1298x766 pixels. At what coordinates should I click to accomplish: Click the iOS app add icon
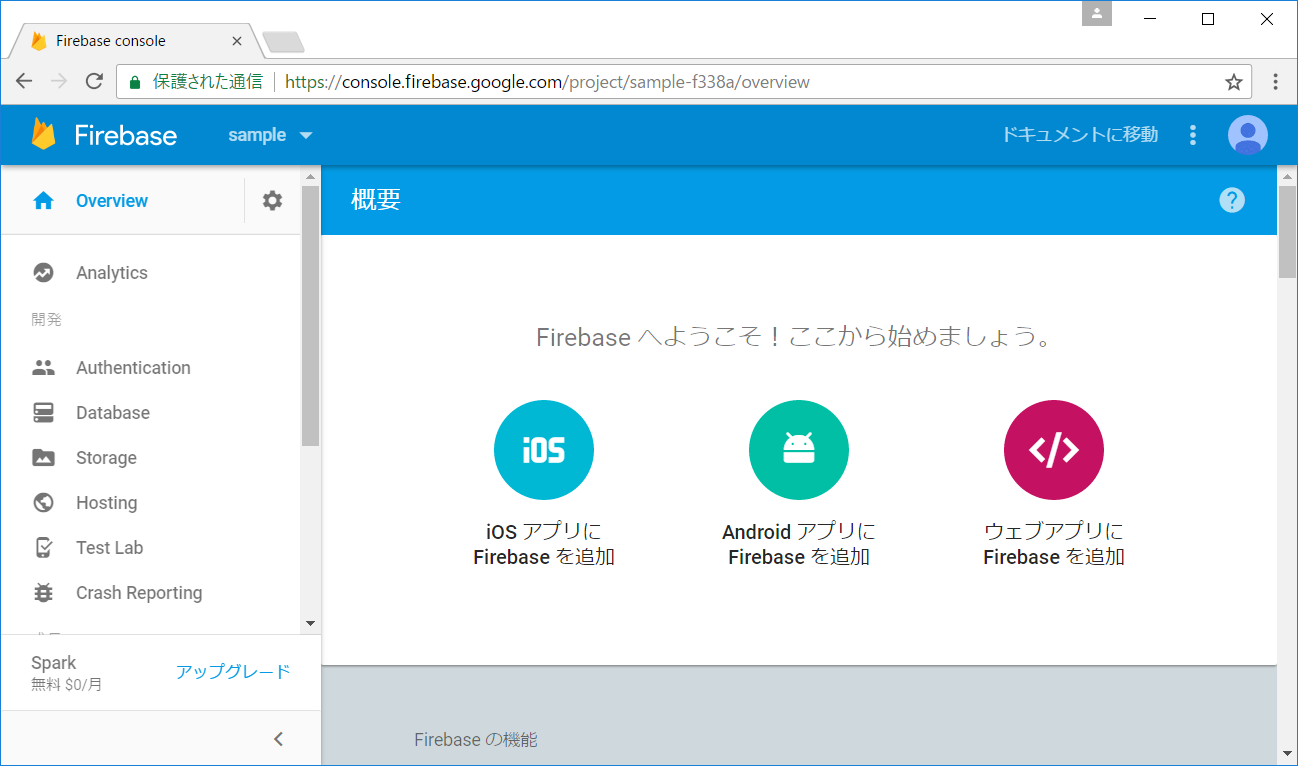point(543,450)
